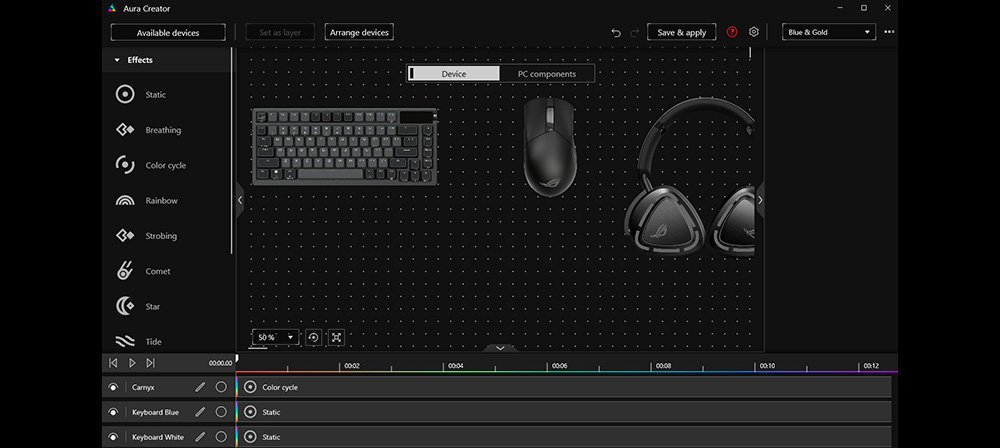This screenshot has width=1000, height=448.
Task: Select the headset device on canvas
Action: tap(689, 177)
